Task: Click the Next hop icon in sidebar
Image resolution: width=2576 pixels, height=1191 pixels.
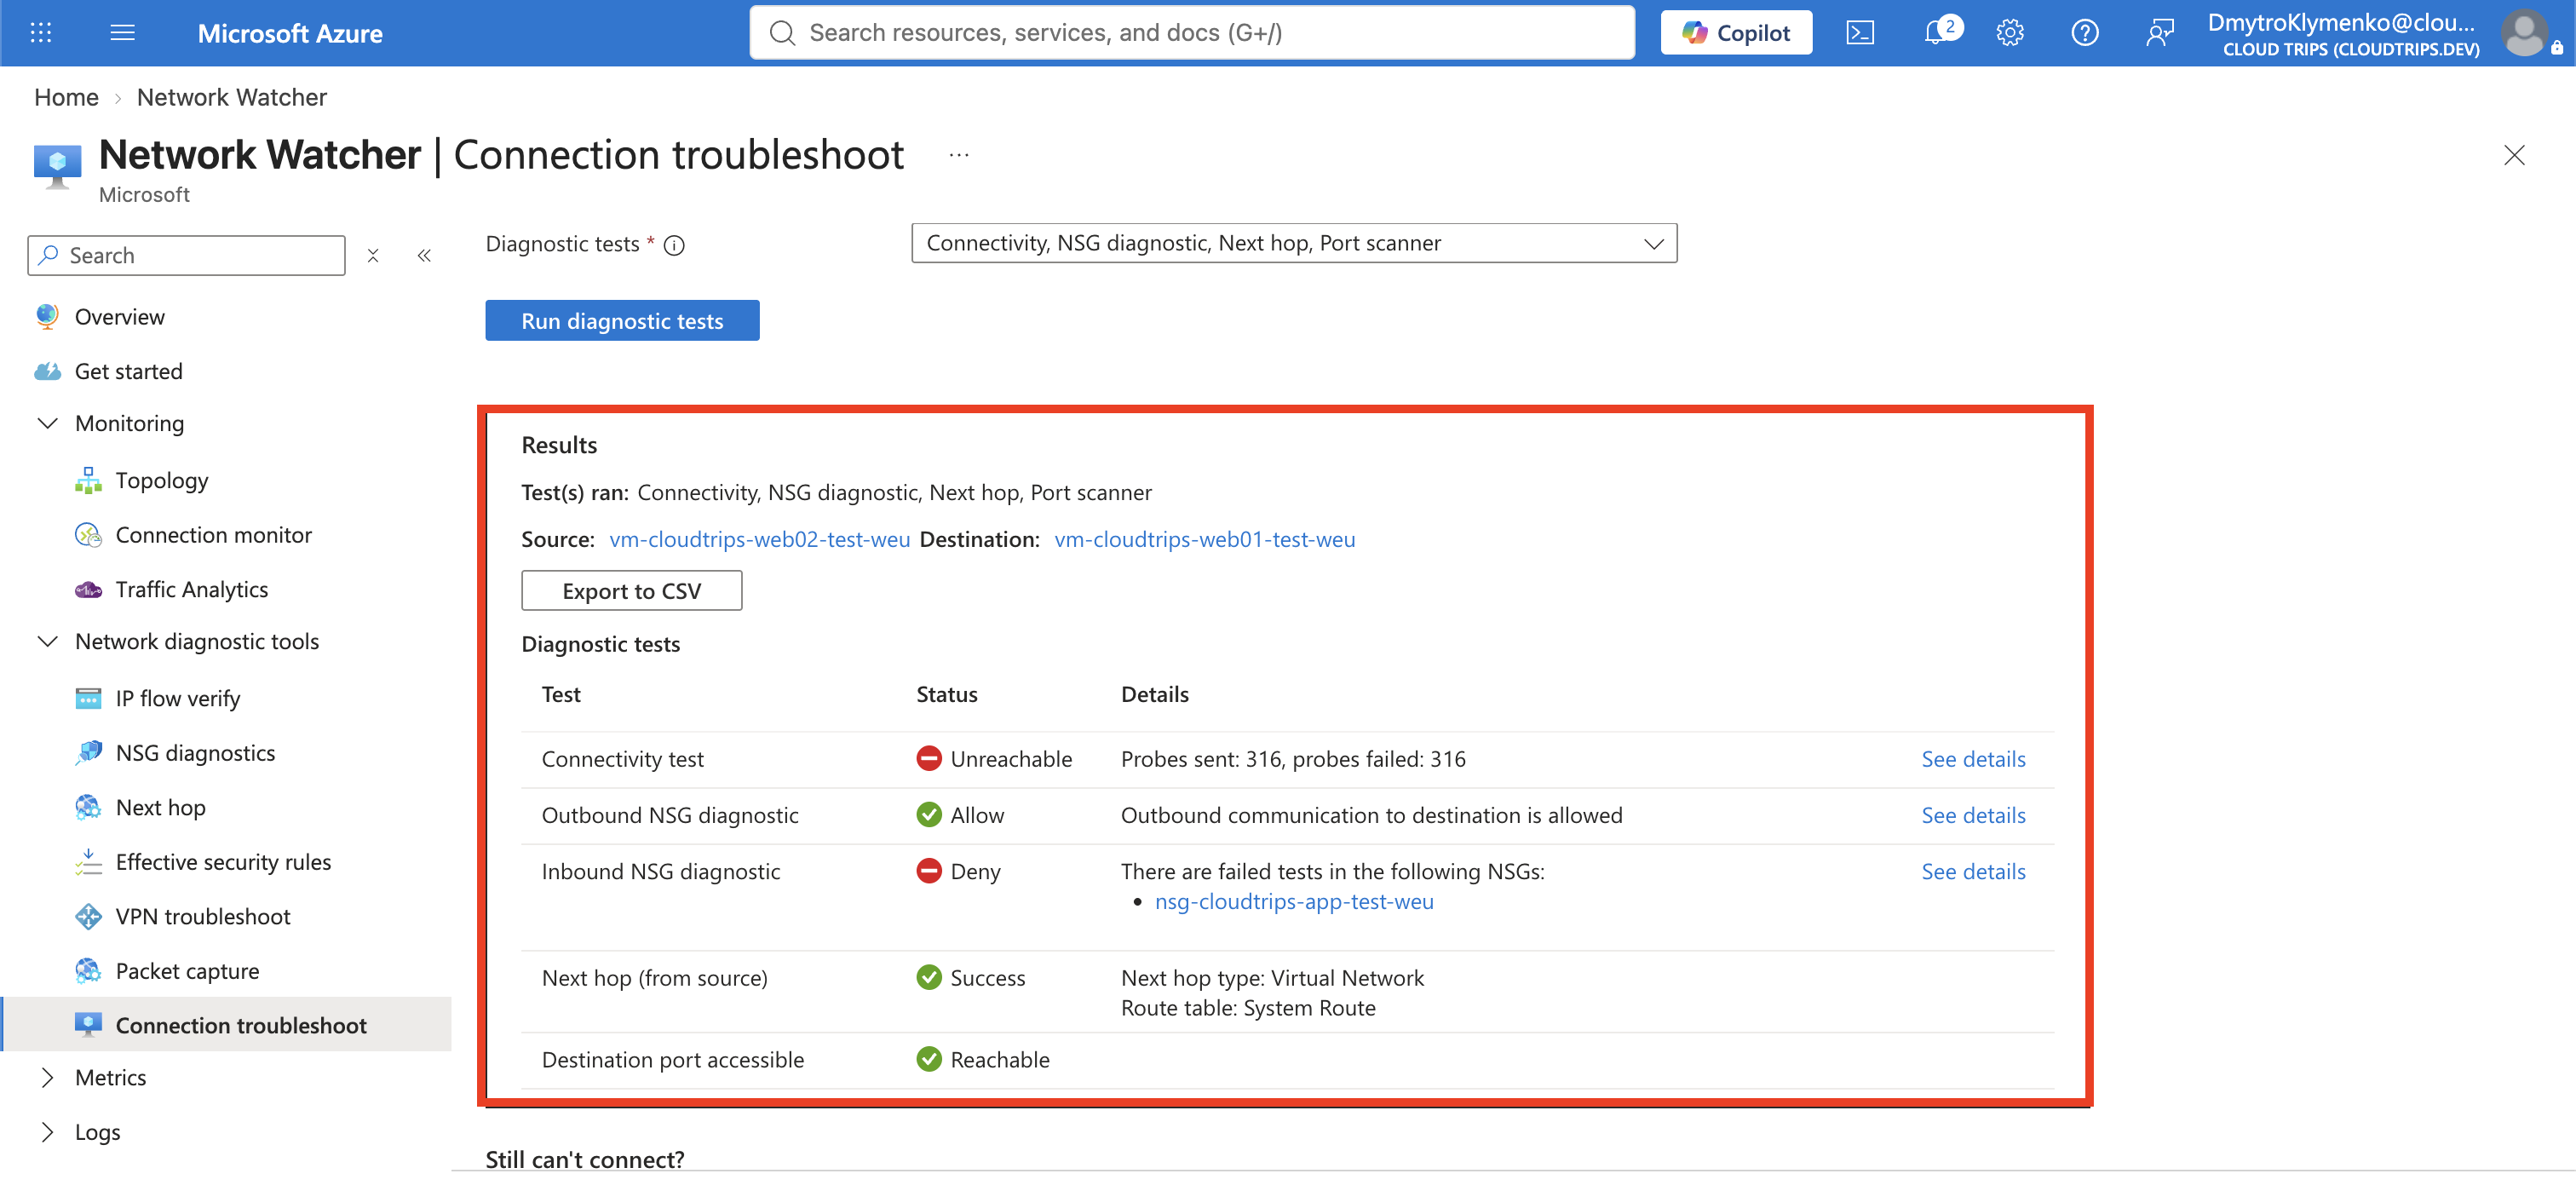Action: pos(88,807)
